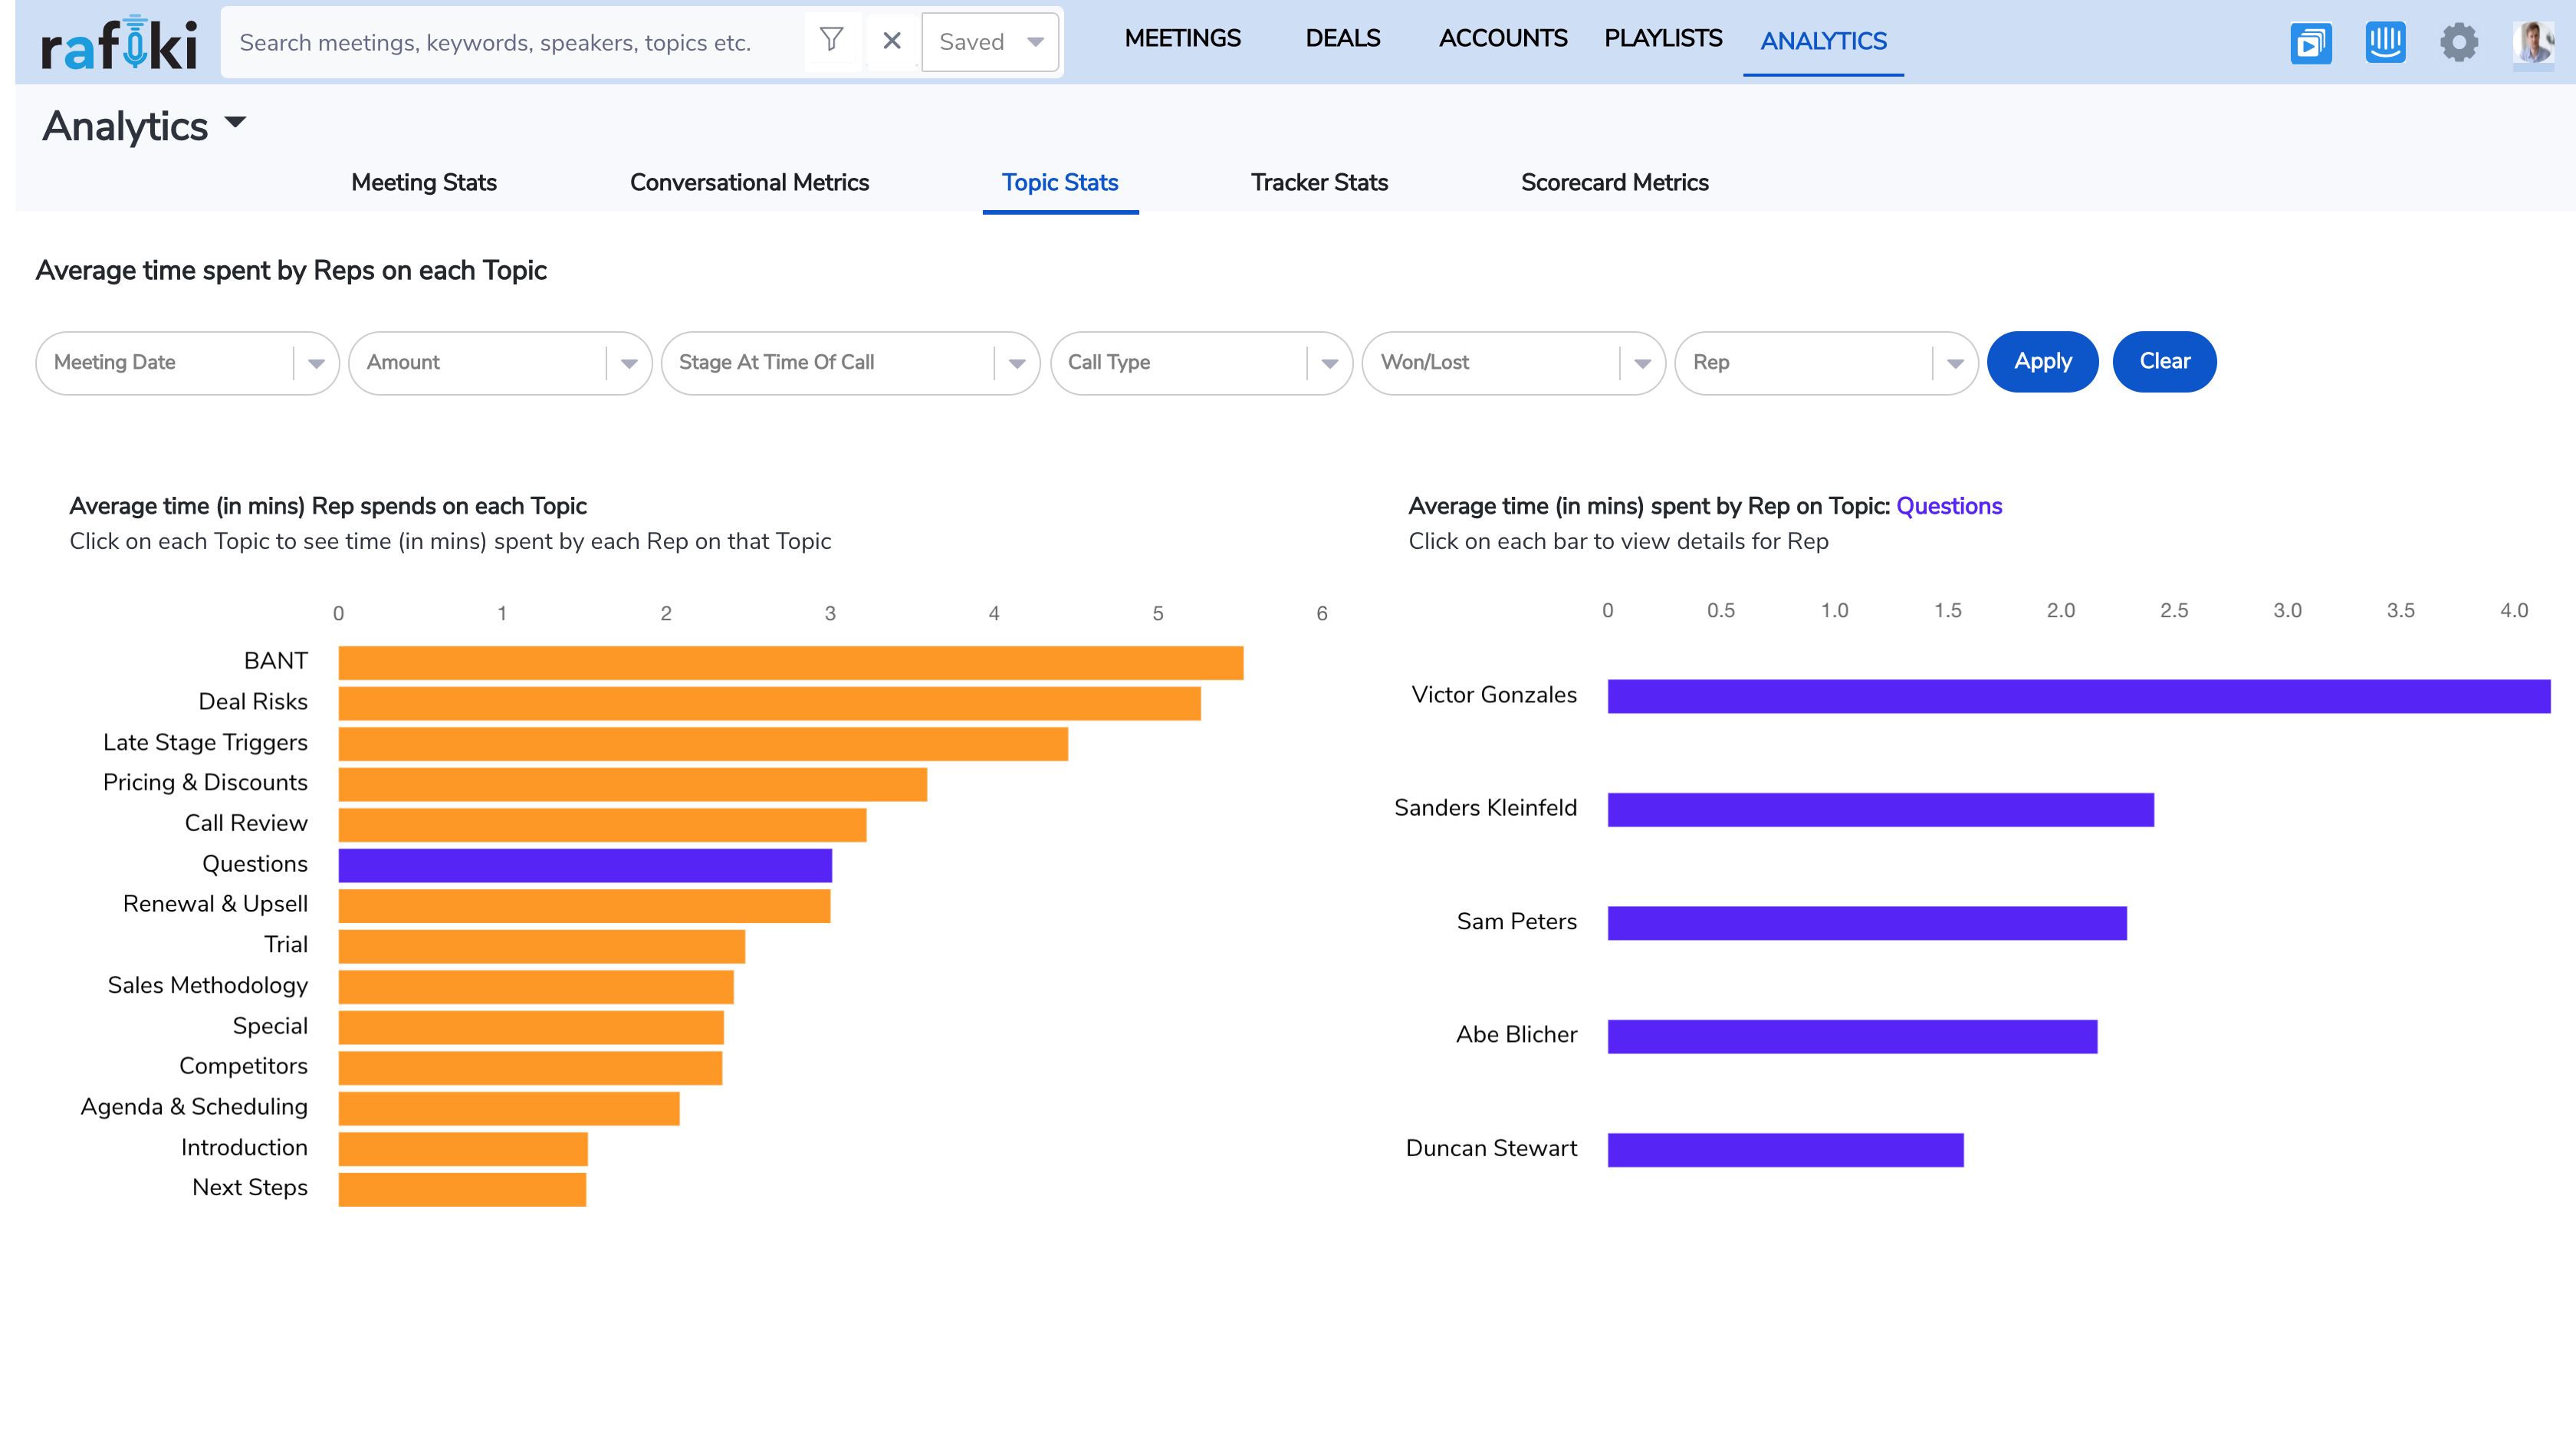Open the user profile avatar
This screenshot has width=2576, height=1449.
[2533, 42]
